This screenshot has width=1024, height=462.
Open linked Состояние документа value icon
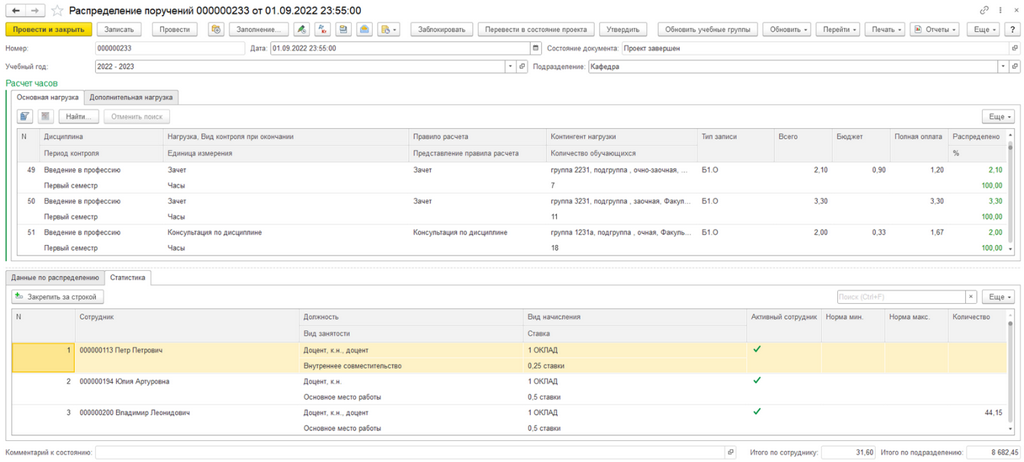tap(1014, 48)
